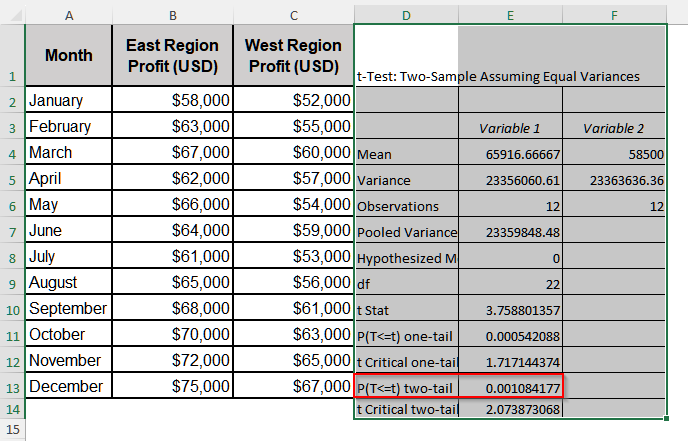Select September West profit $61,000
Screen dimensions: 688x441
(293, 308)
